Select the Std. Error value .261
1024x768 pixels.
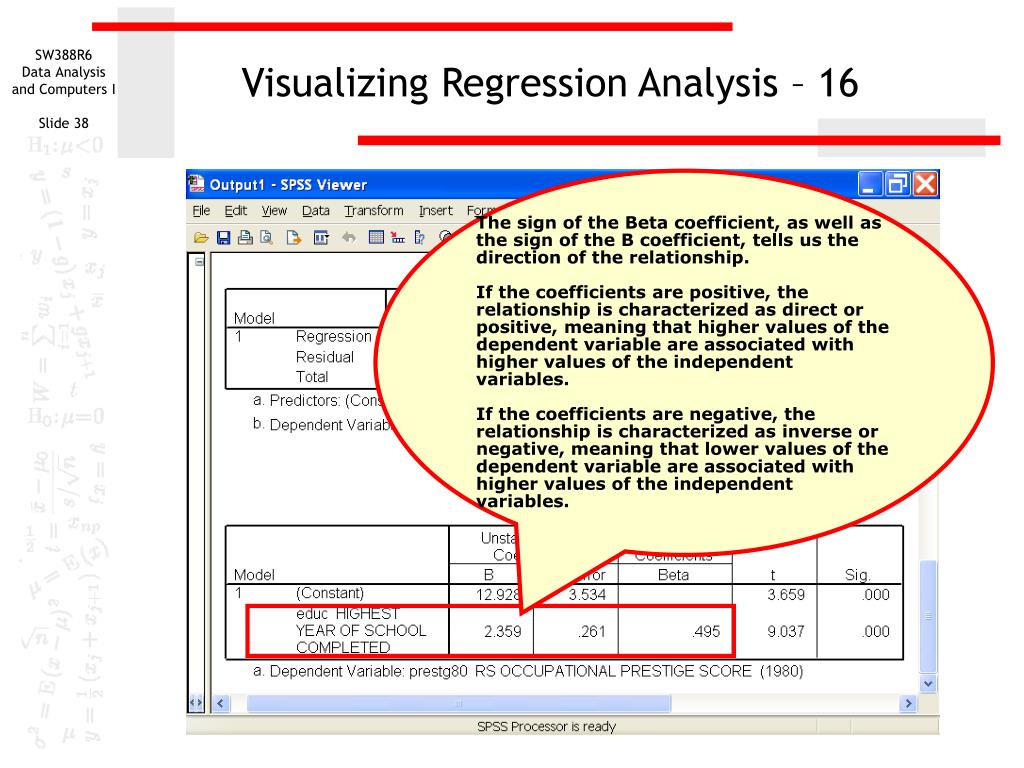click(592, 632)
